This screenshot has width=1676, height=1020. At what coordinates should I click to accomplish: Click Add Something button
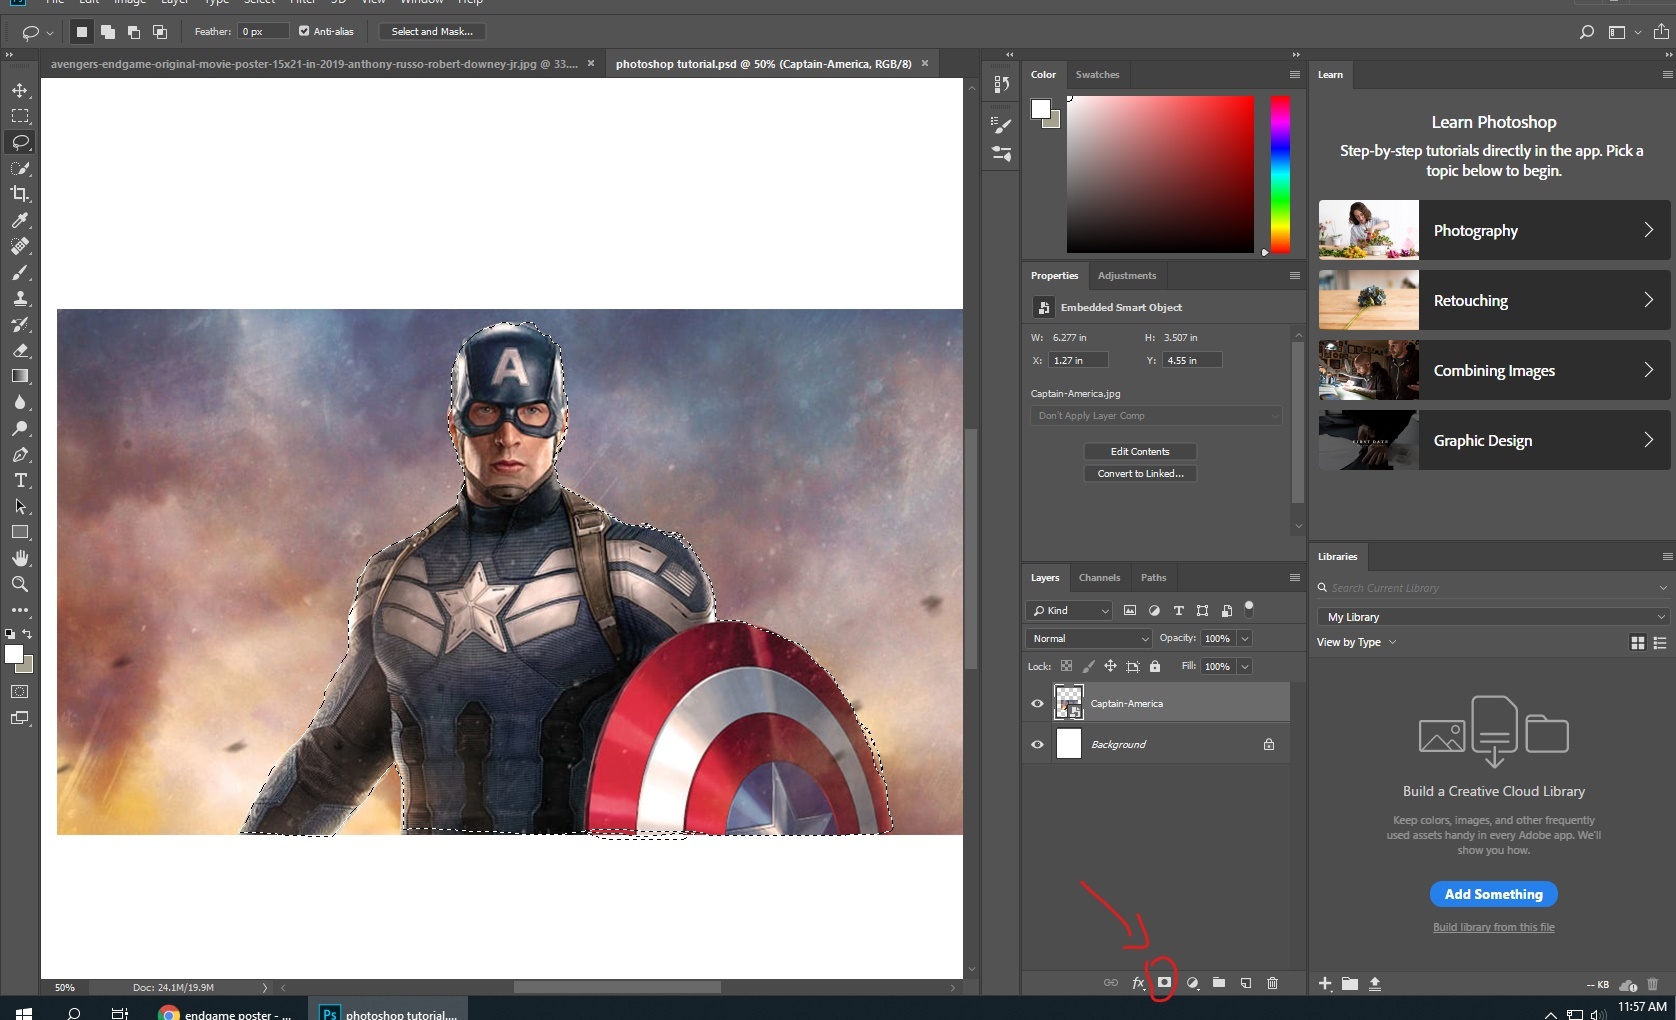1493,894
